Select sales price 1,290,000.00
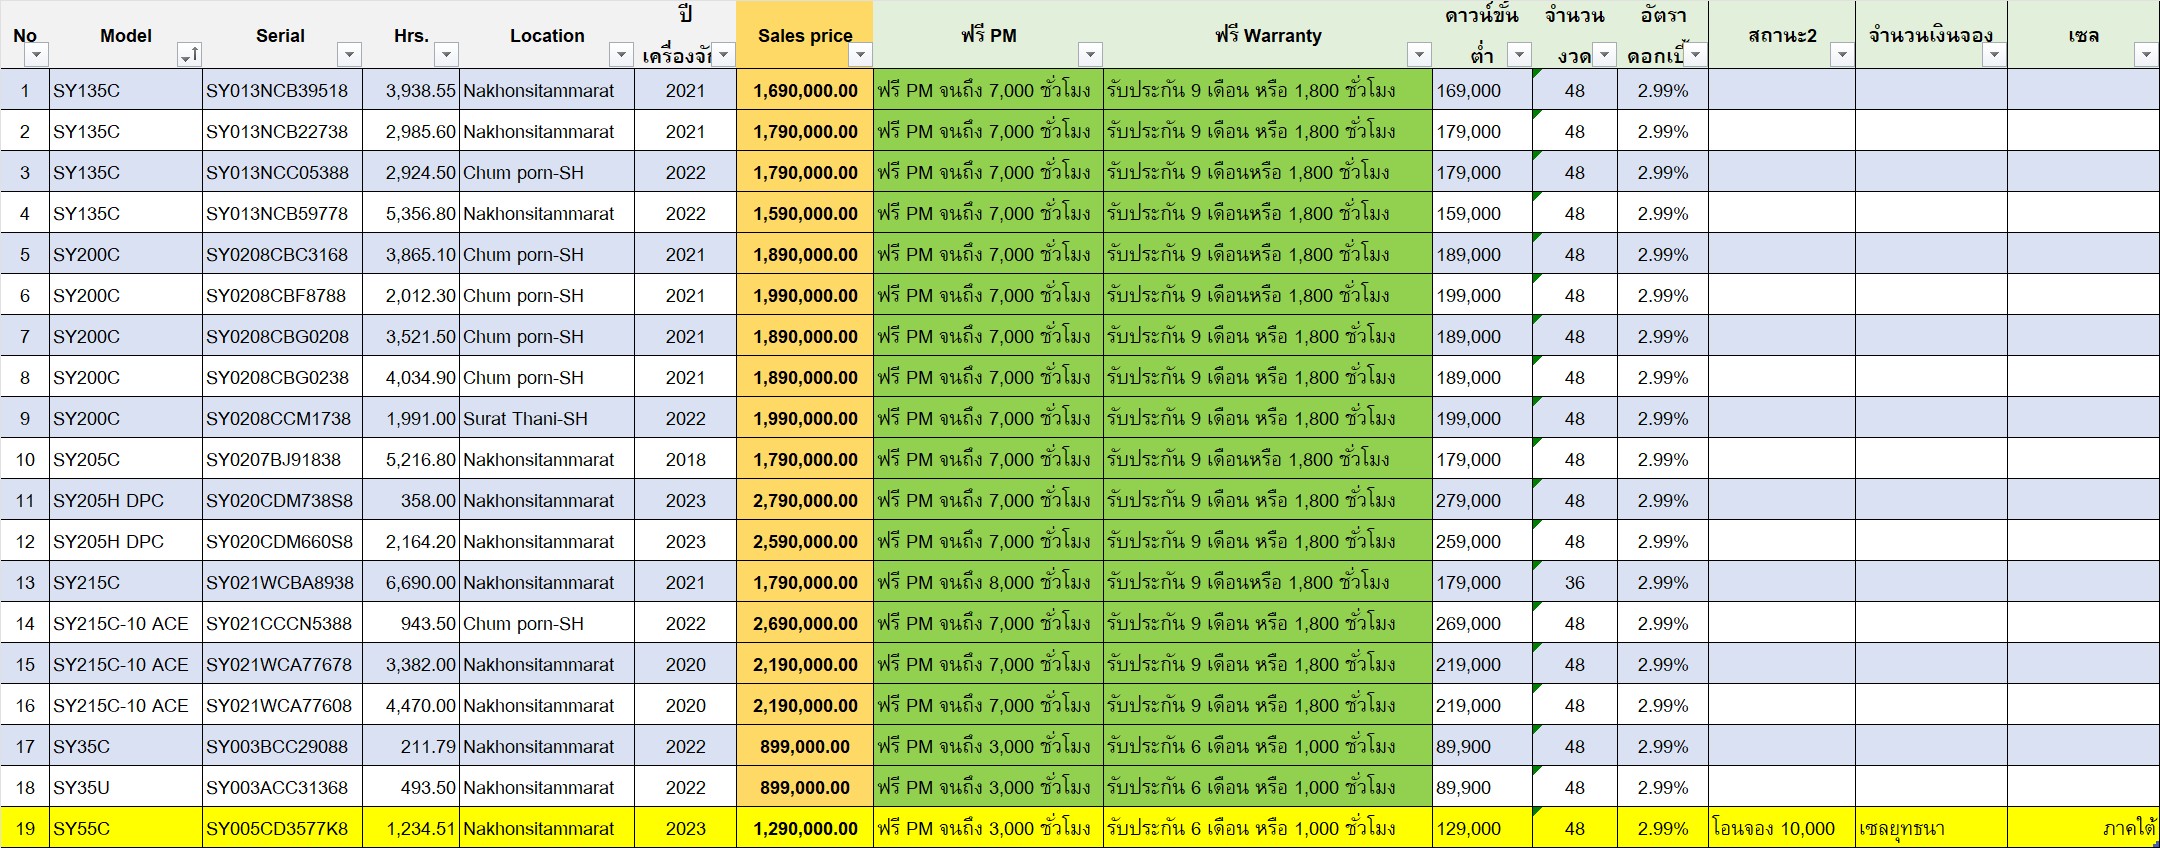This screenshot has height=848, width=2160. point(805,828)
